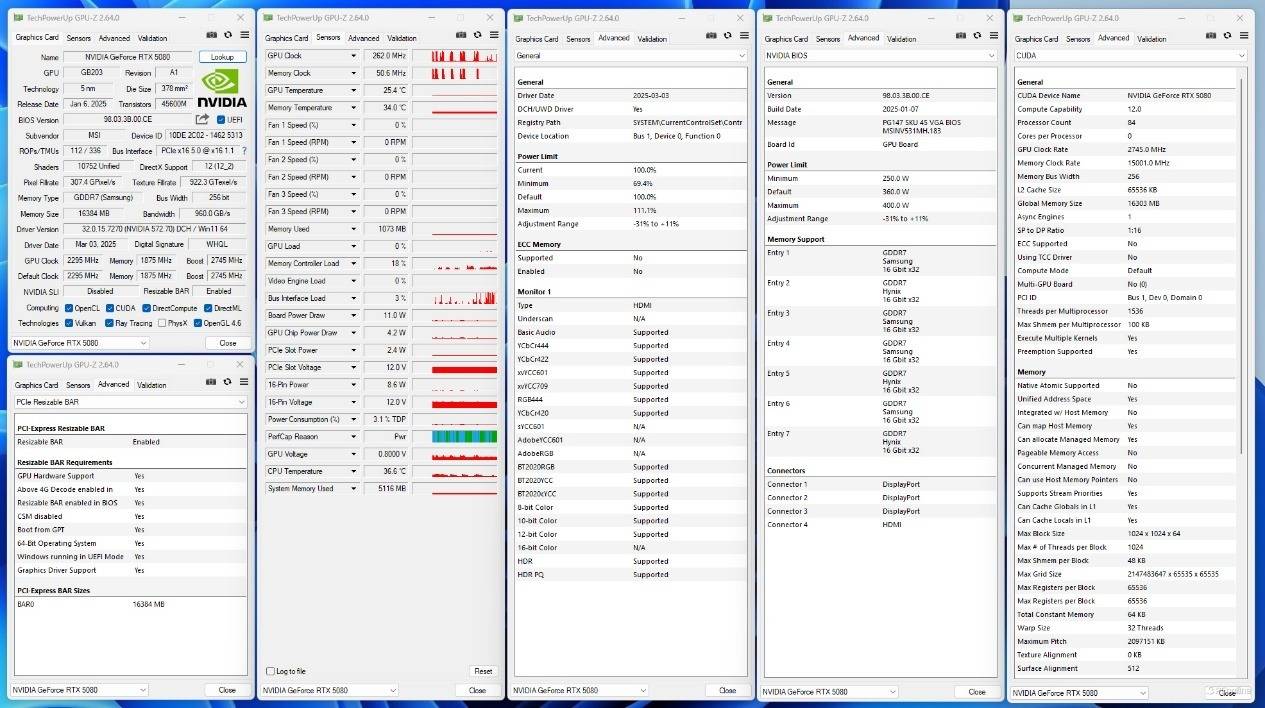
Task: Toggle the OpenCL checkbox
Action: pyautogui.click(x=69, y=308)
